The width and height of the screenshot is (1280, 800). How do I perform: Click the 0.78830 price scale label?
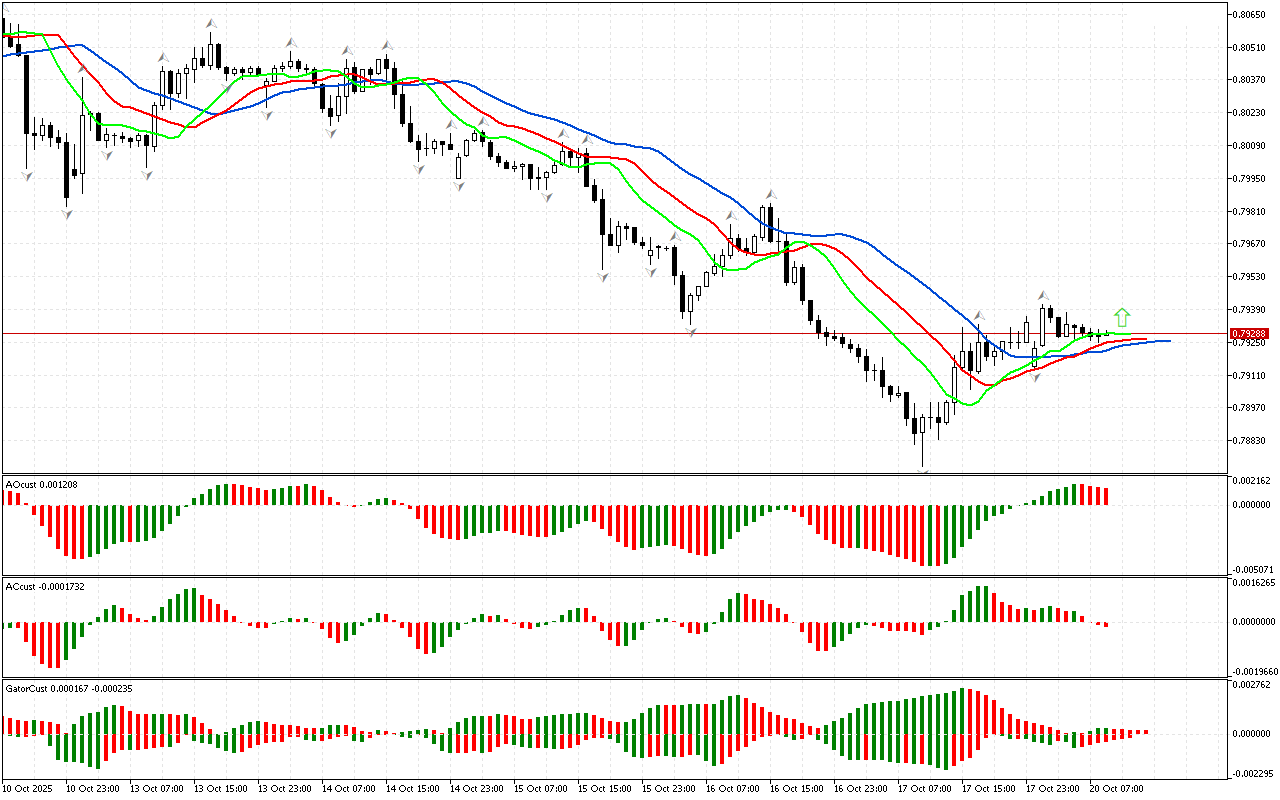coord(1250,441)
